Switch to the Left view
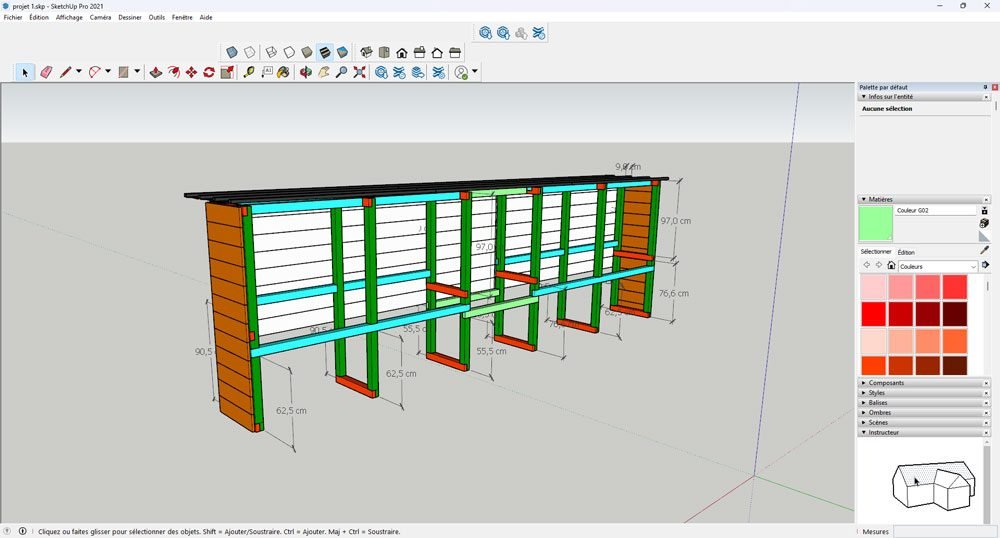The width and height of the screenshot is (1000, 538). coord(455,52)
